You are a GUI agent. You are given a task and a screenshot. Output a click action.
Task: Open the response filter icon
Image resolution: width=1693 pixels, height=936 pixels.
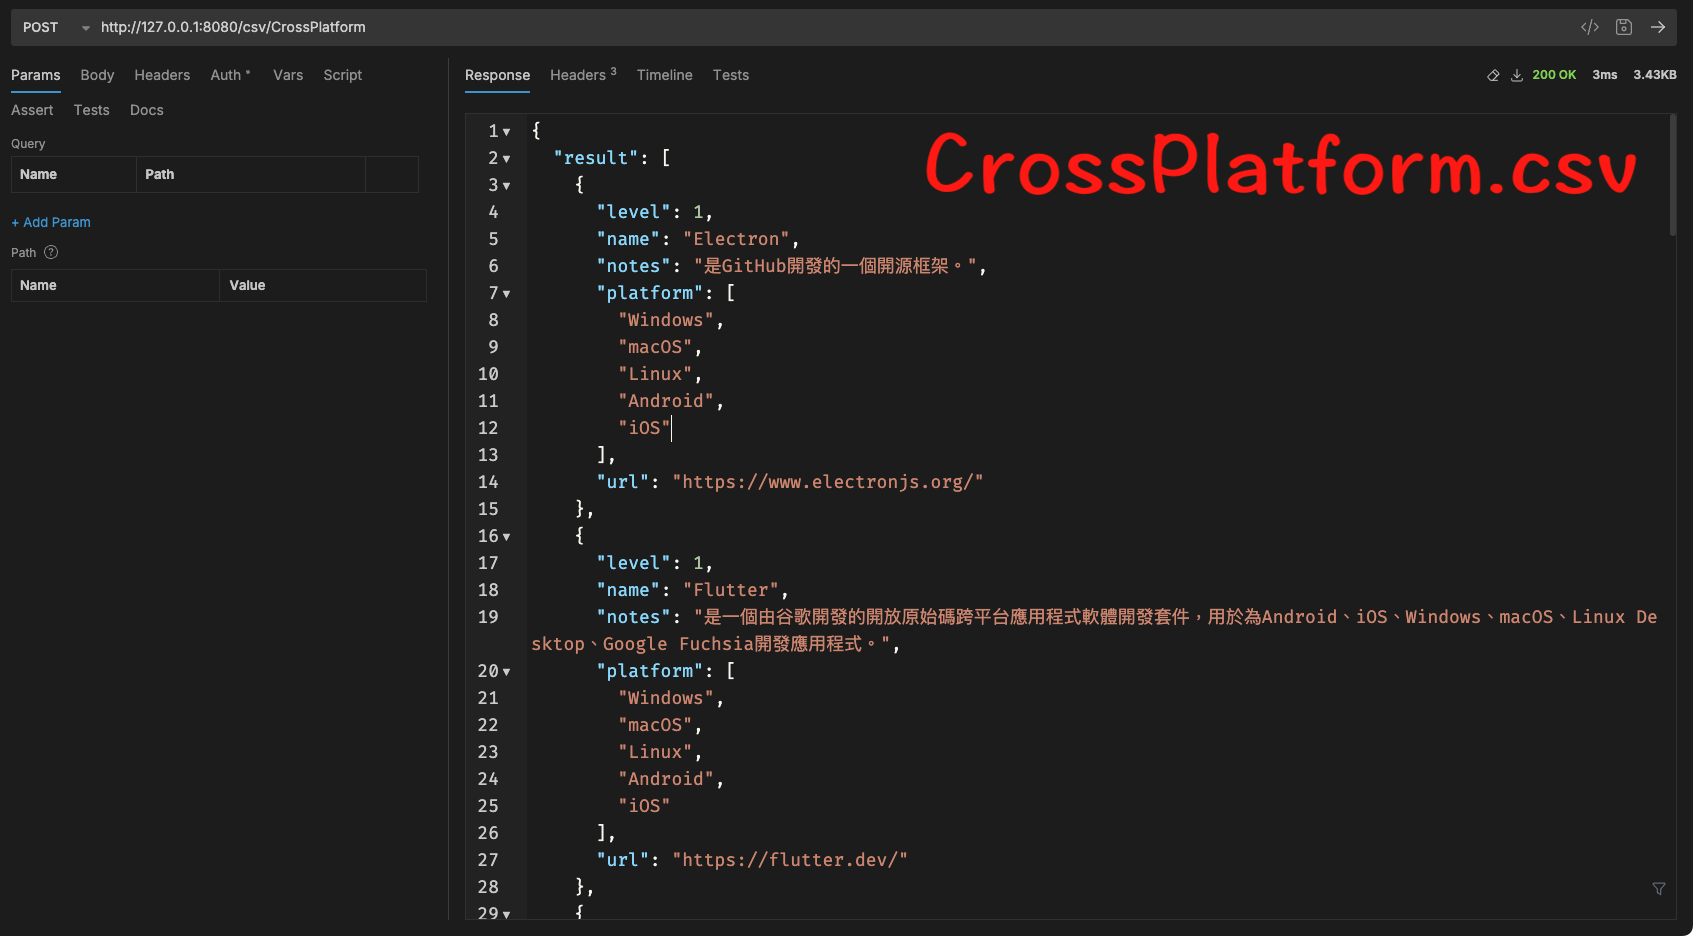click(1659, 888)
